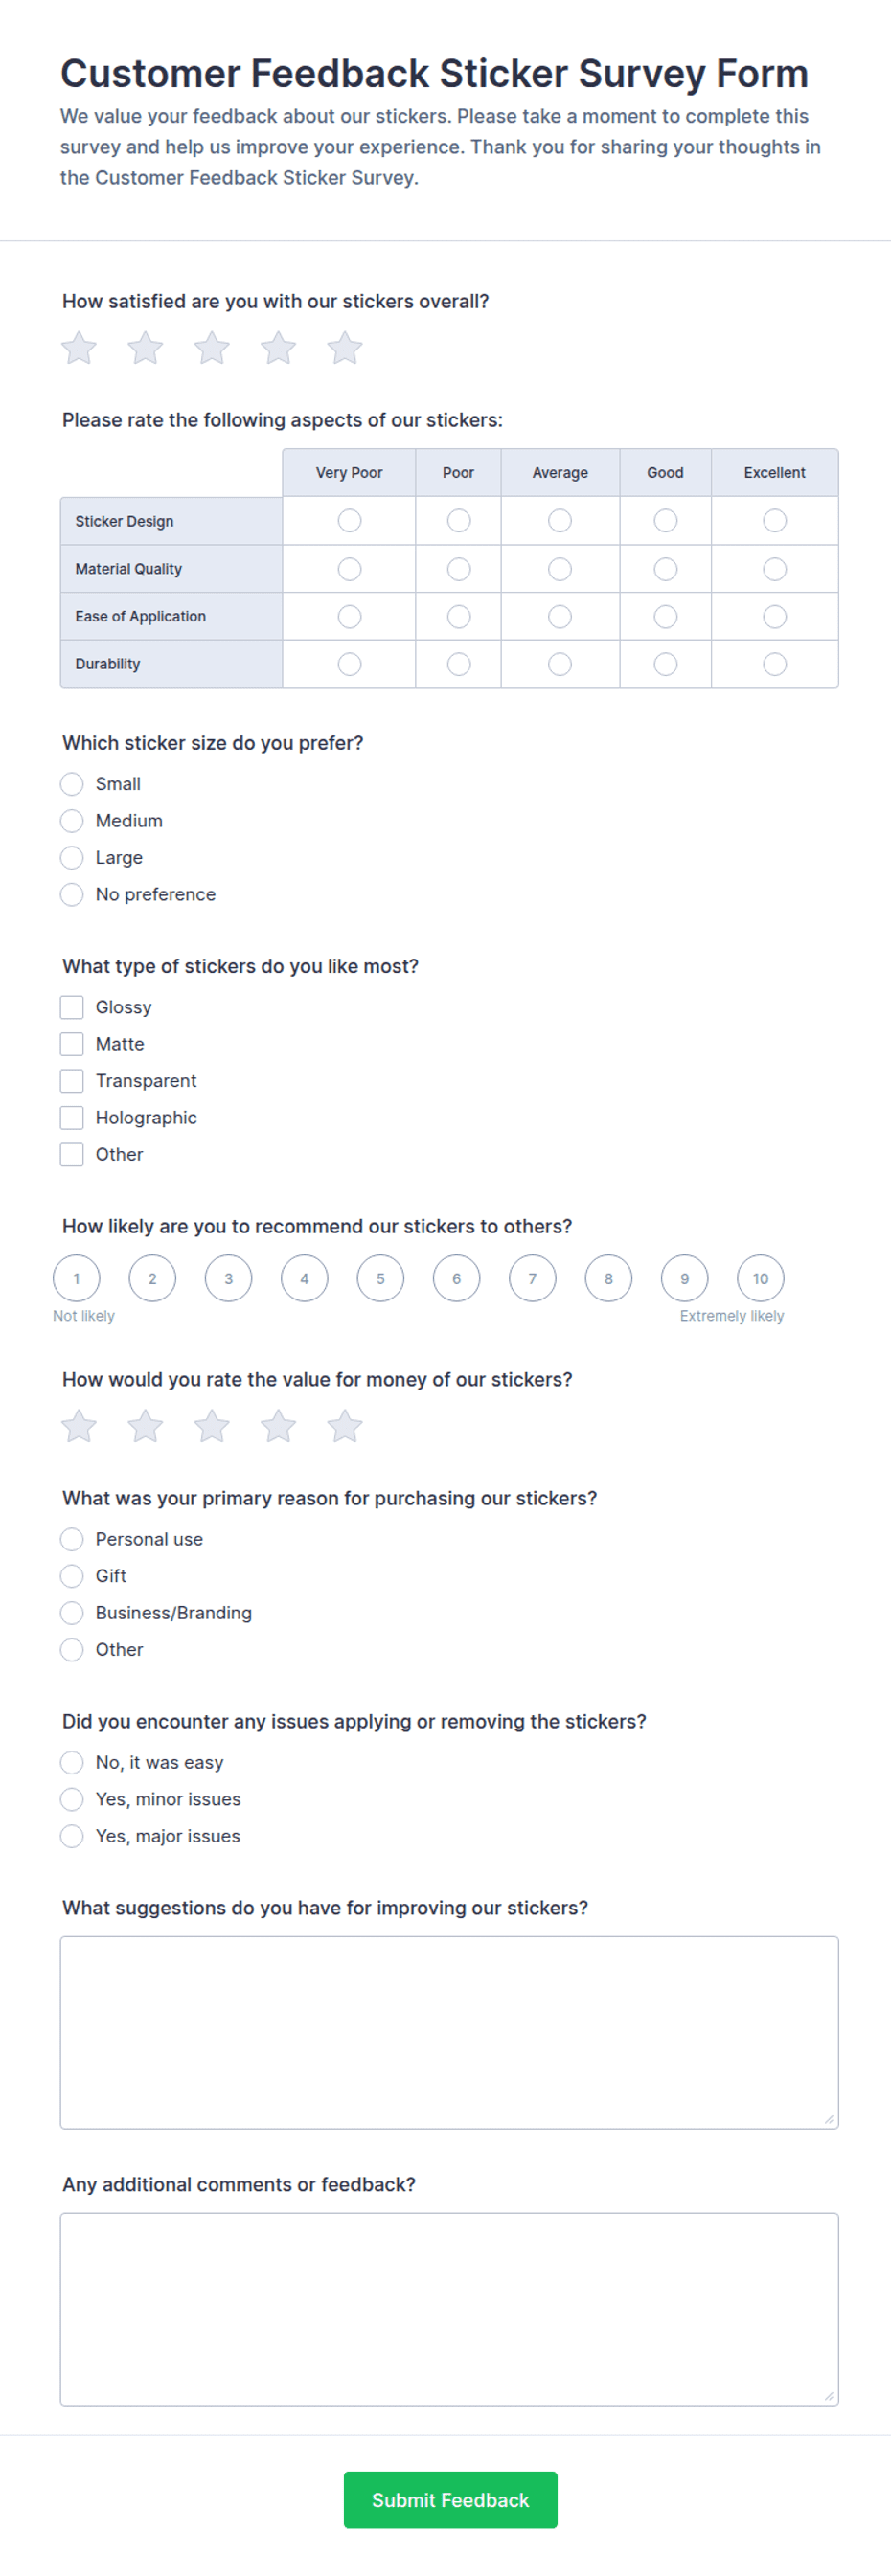This screenshot has height=2576, width=891.
Task: Select the fourth star for value for money
Action: point(278,1426)
